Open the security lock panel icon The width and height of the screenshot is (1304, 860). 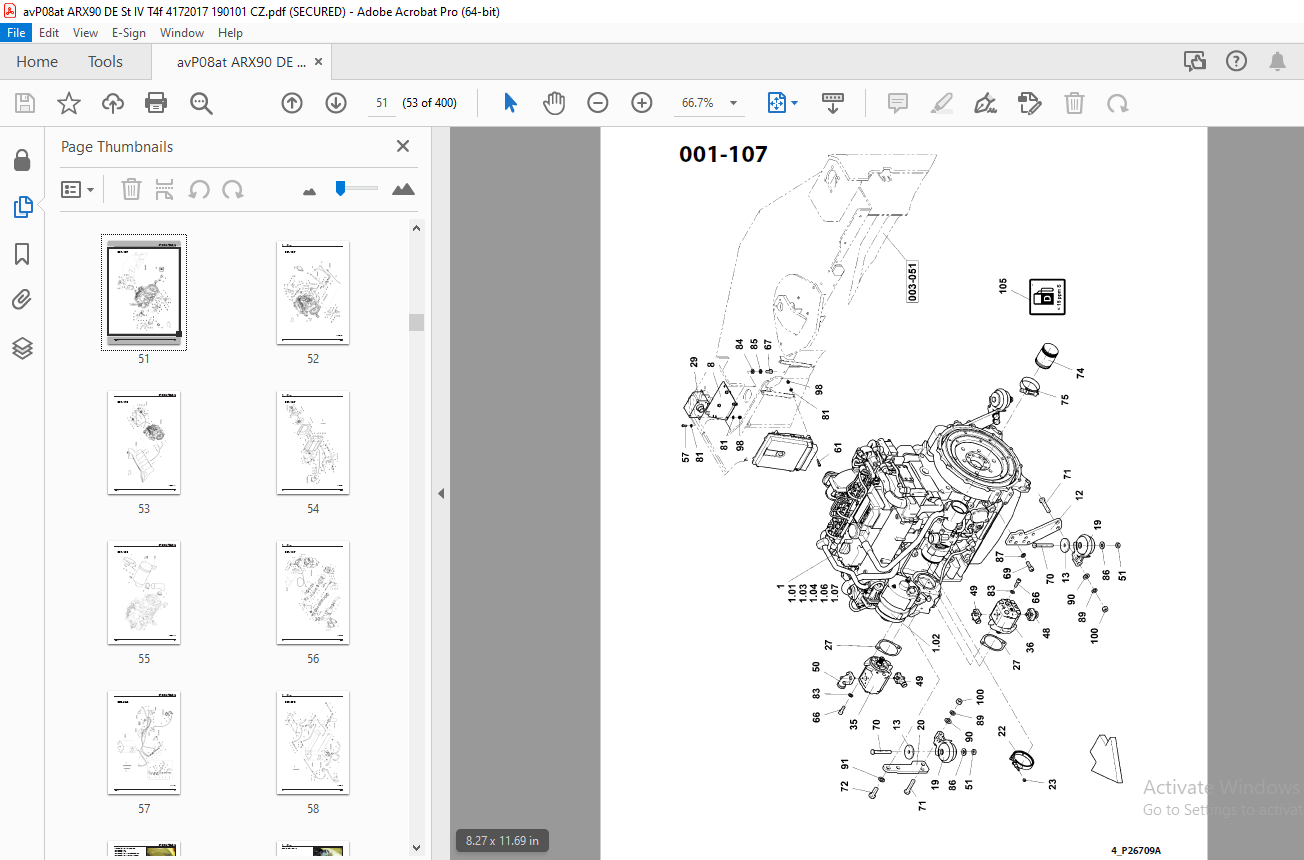point(22,160)
